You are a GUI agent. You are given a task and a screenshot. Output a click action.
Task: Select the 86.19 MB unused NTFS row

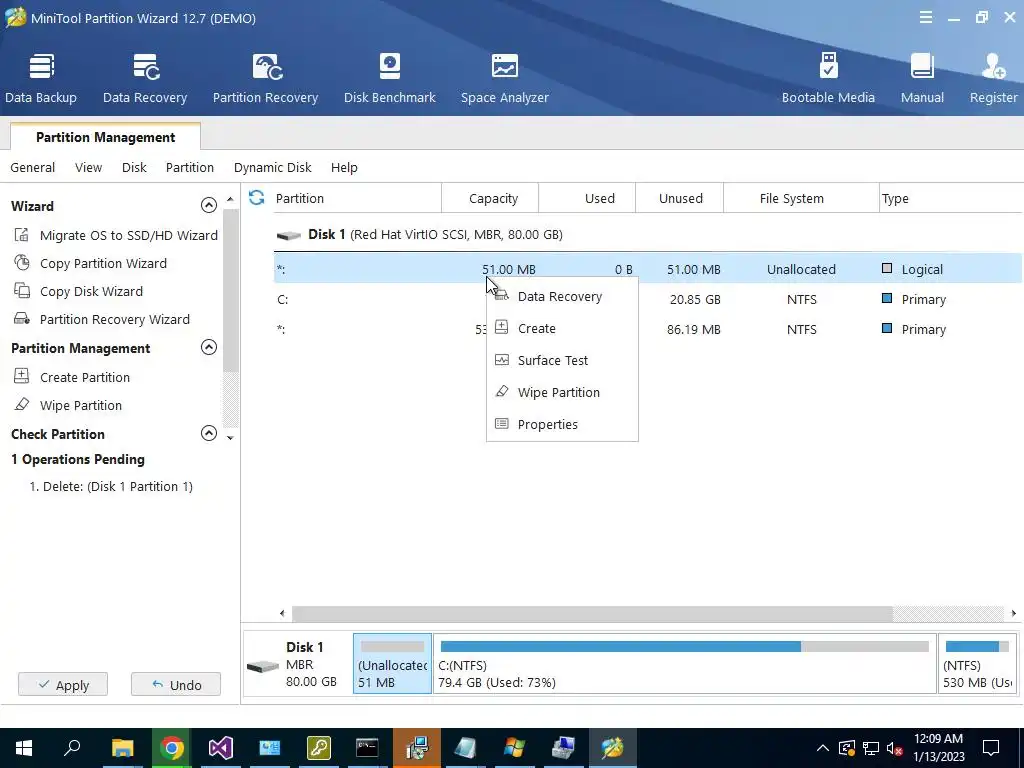point(648,329)
